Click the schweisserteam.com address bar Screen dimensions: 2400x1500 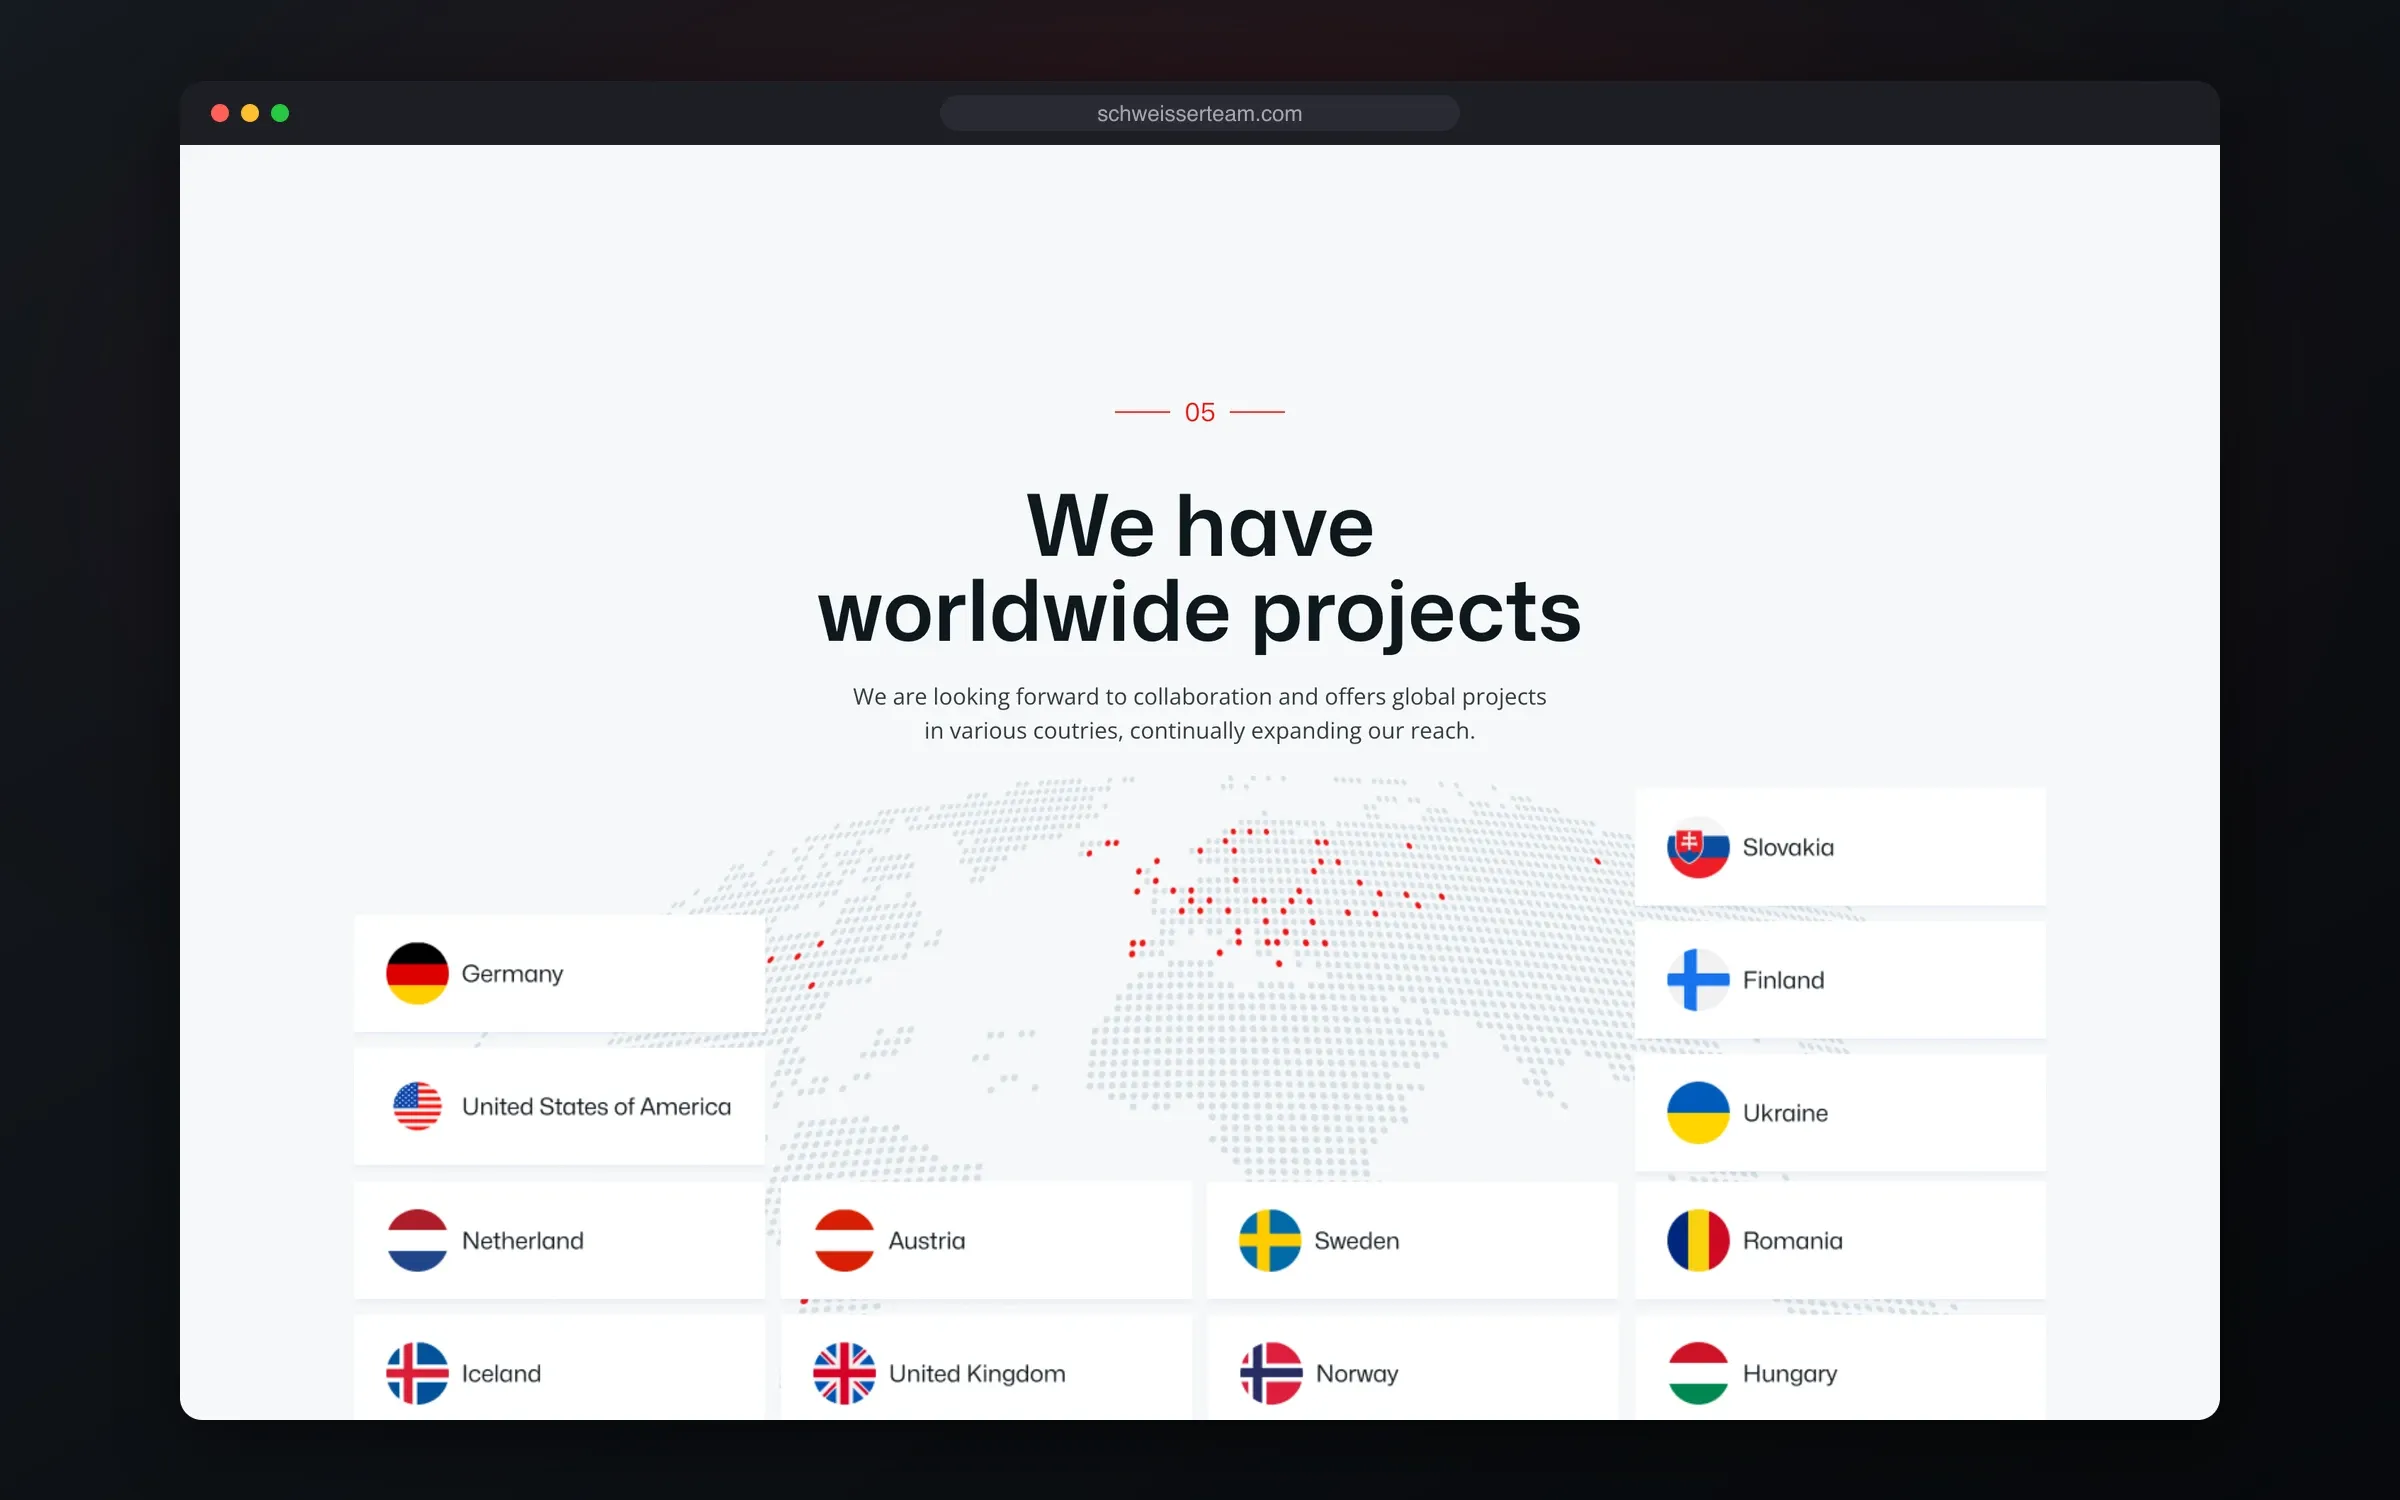(x=1200, y=113)
